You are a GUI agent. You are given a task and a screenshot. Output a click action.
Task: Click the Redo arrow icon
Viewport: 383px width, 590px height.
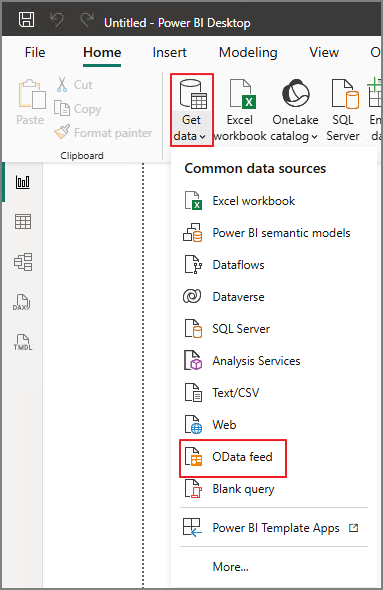coord(87,20)
